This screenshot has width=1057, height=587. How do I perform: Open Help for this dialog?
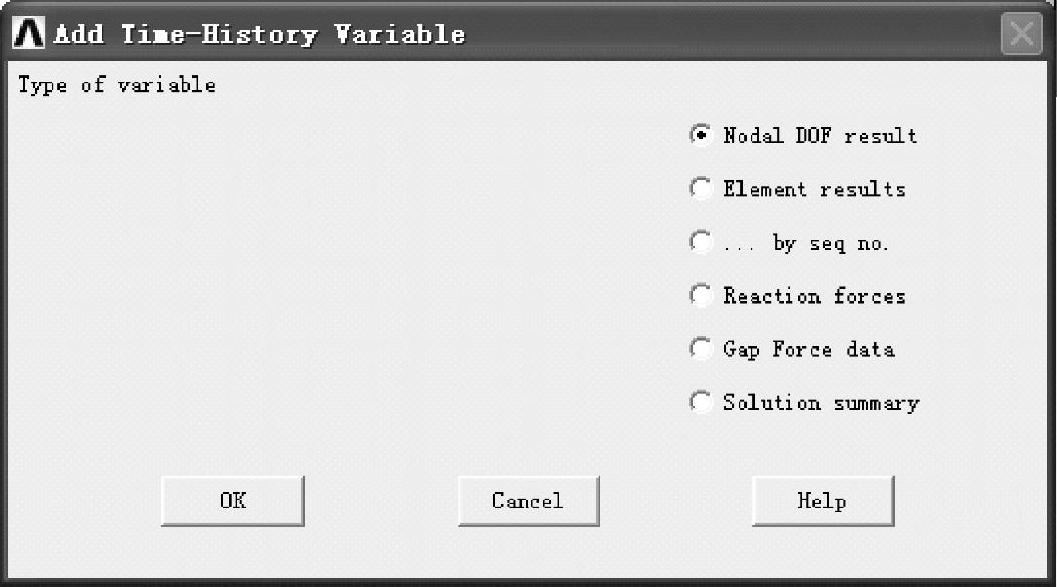point(822,501)
